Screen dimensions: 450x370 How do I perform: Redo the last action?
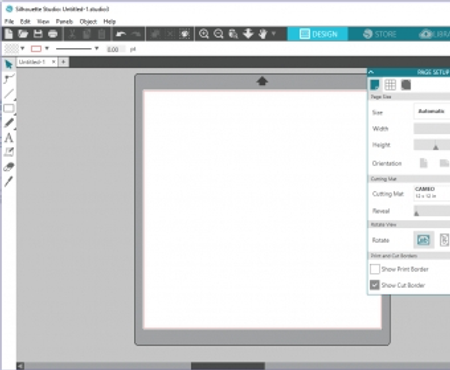(136, 34)
